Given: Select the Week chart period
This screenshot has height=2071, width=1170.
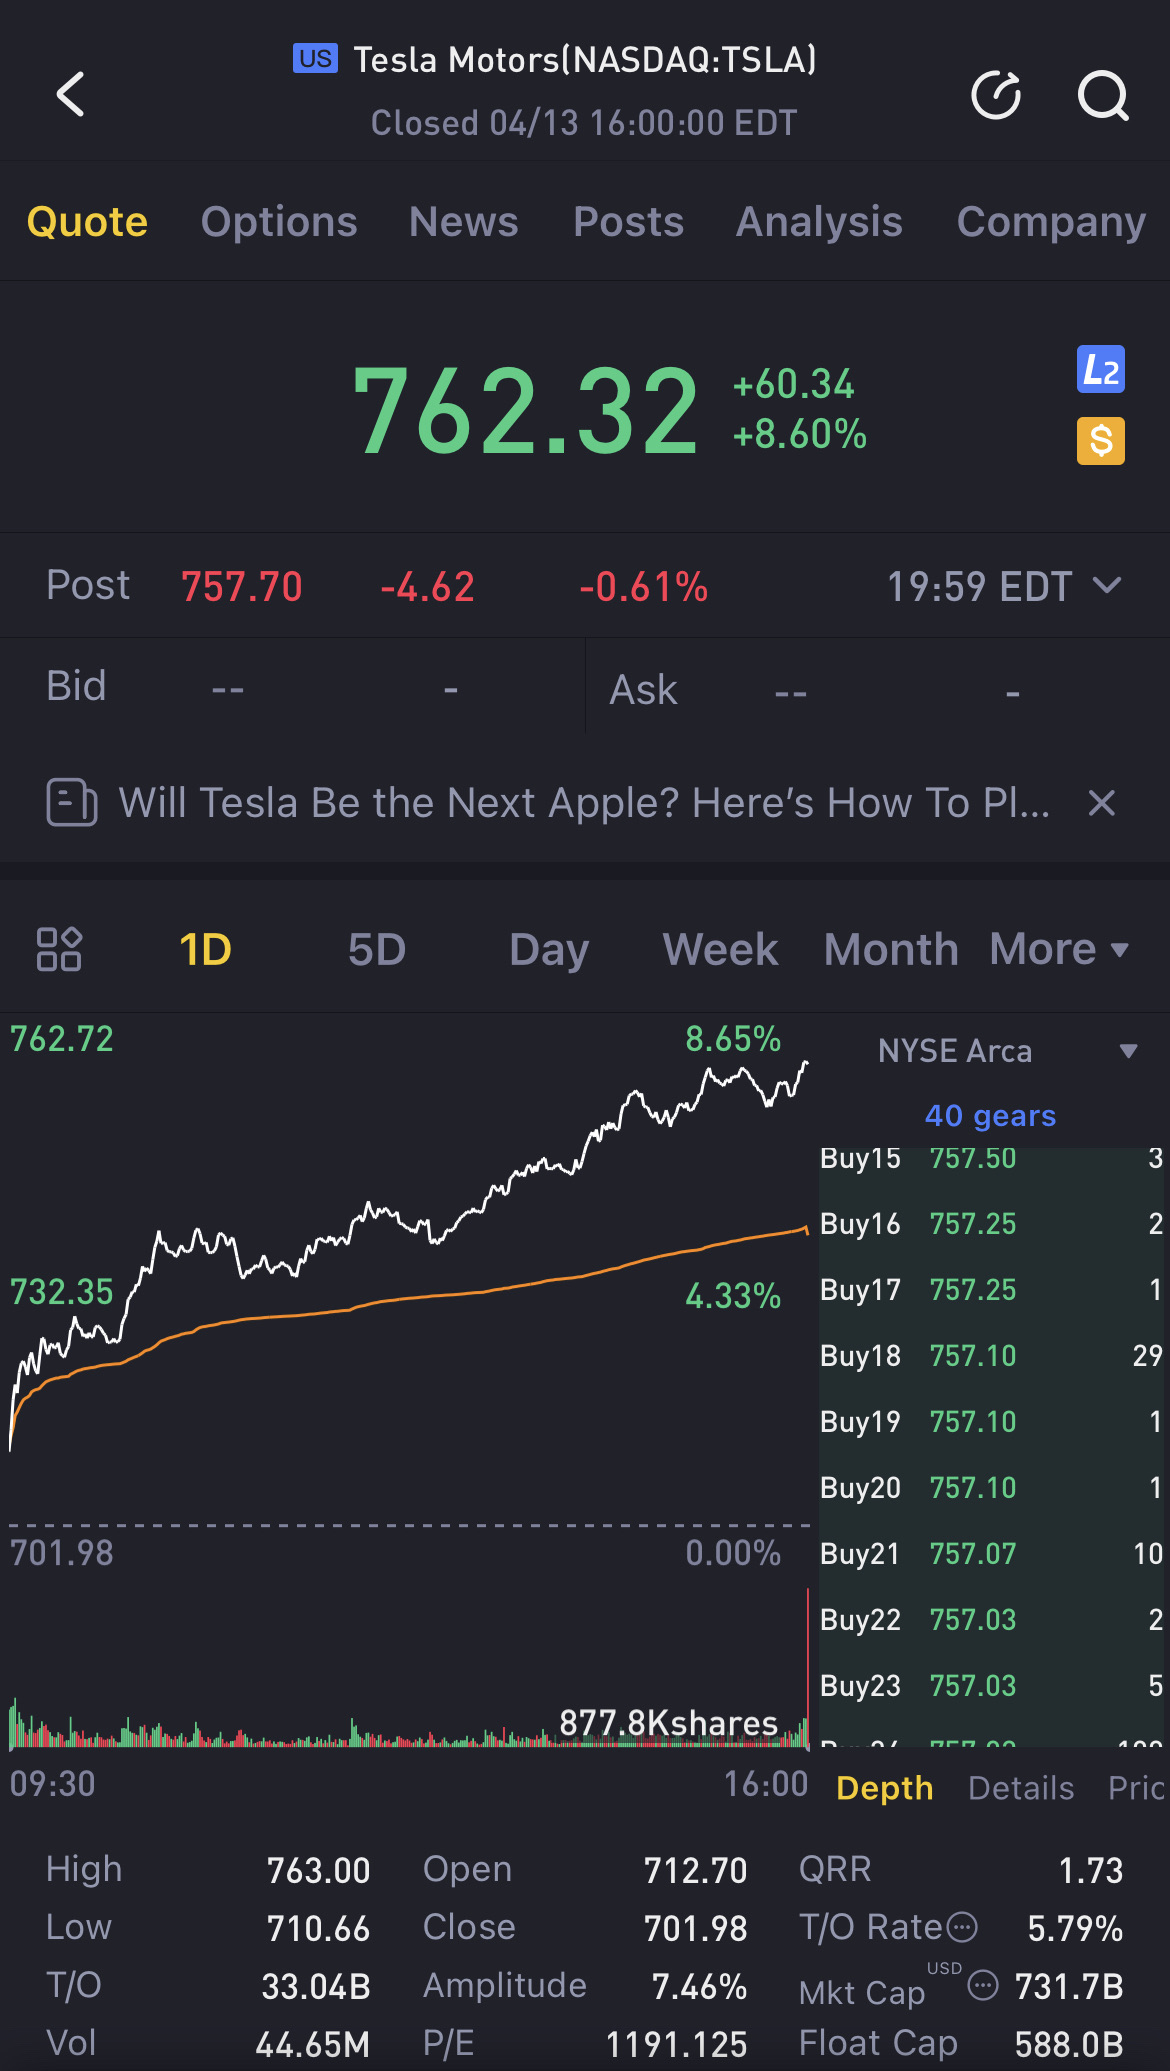Looking at the screenshot, I should [x=720, y=949].
